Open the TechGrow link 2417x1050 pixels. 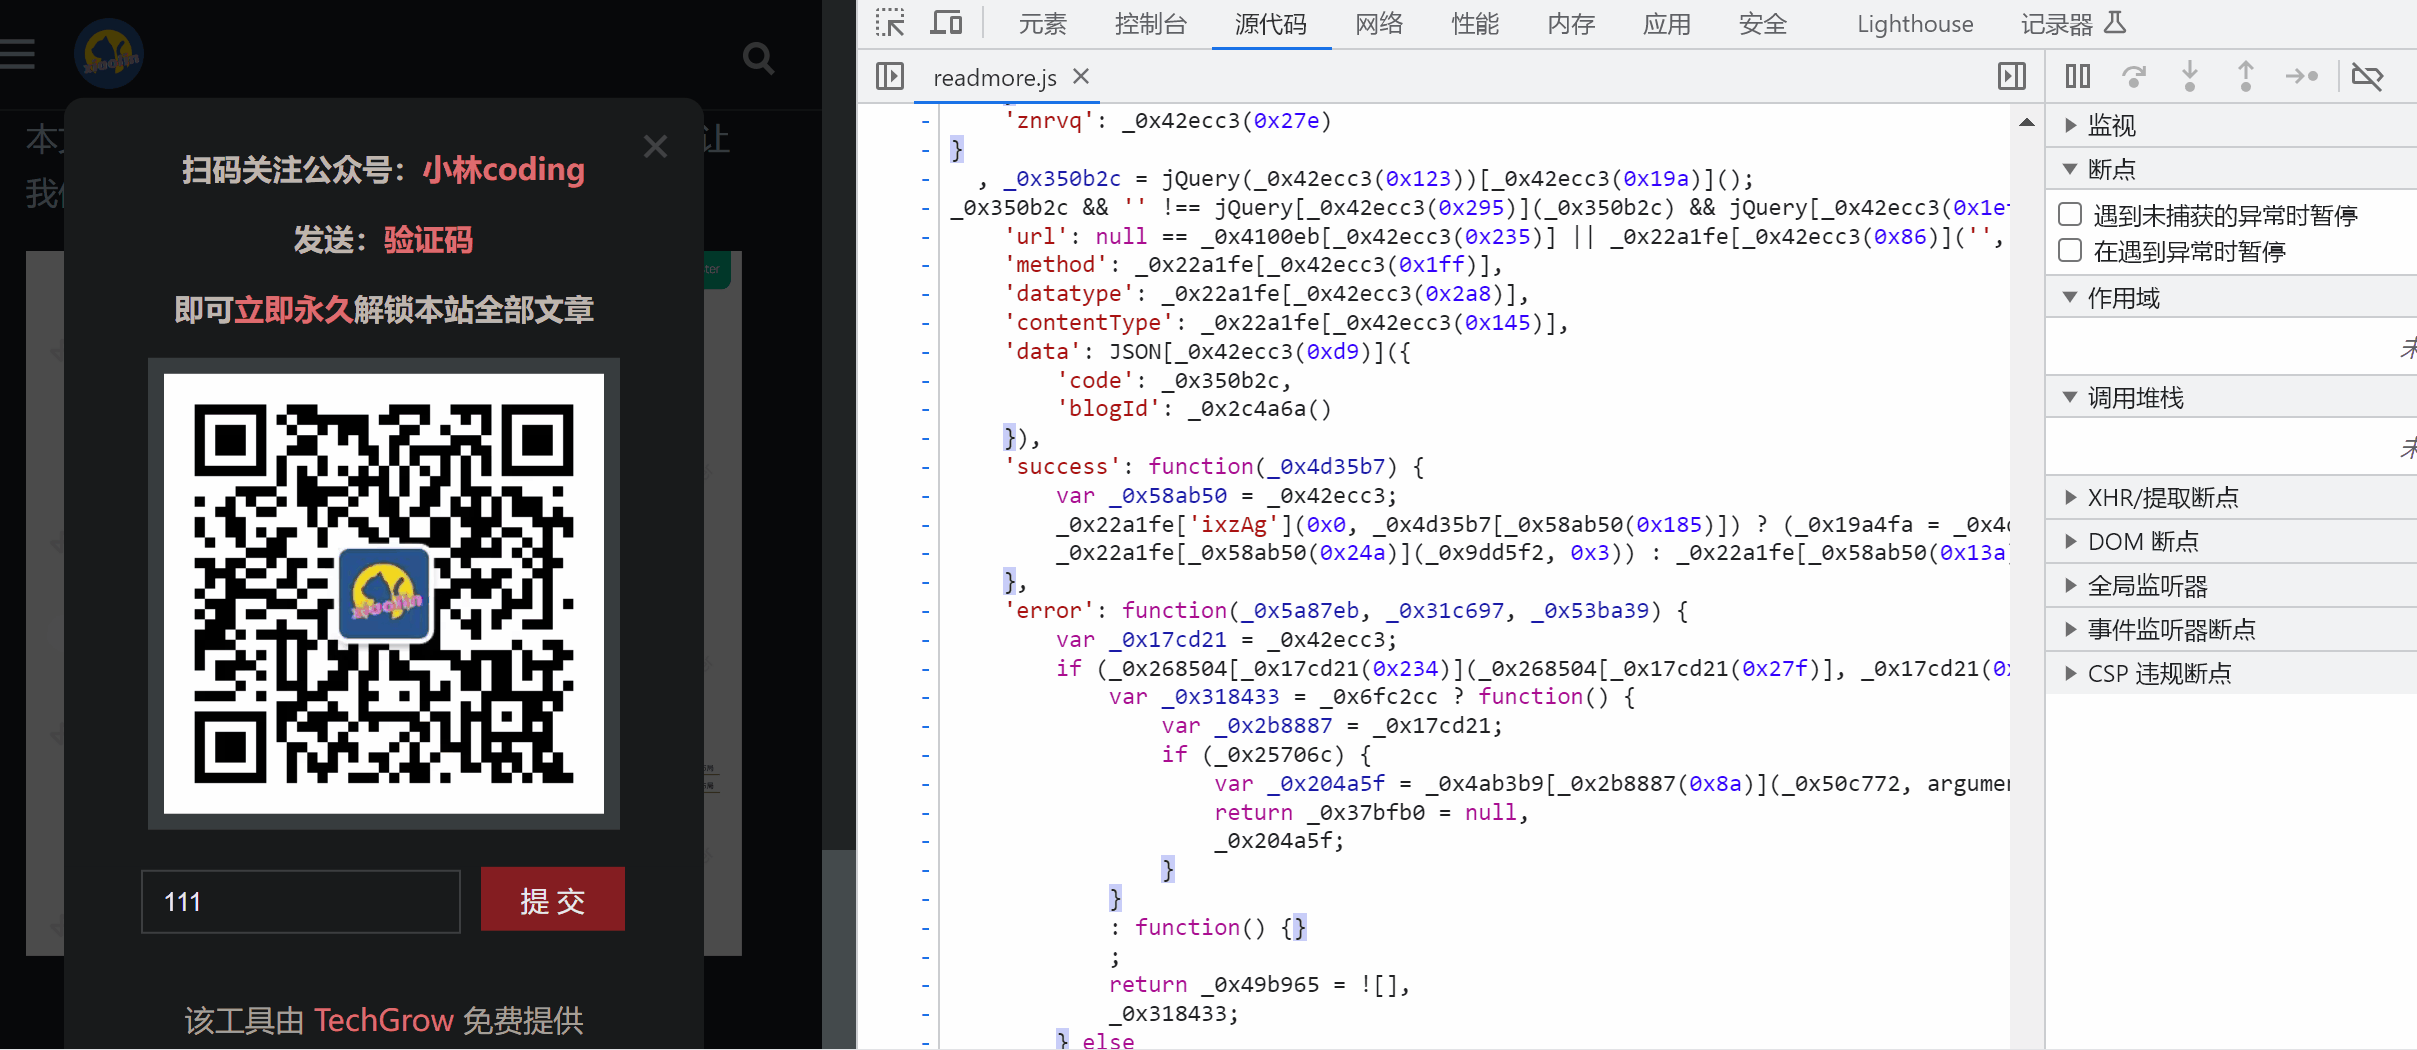pos(384,1020)
